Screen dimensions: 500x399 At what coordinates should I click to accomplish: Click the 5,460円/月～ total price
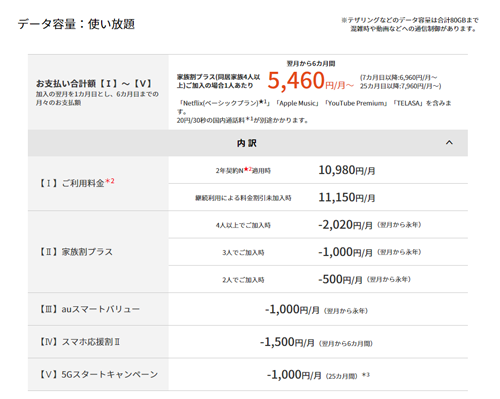310,81
